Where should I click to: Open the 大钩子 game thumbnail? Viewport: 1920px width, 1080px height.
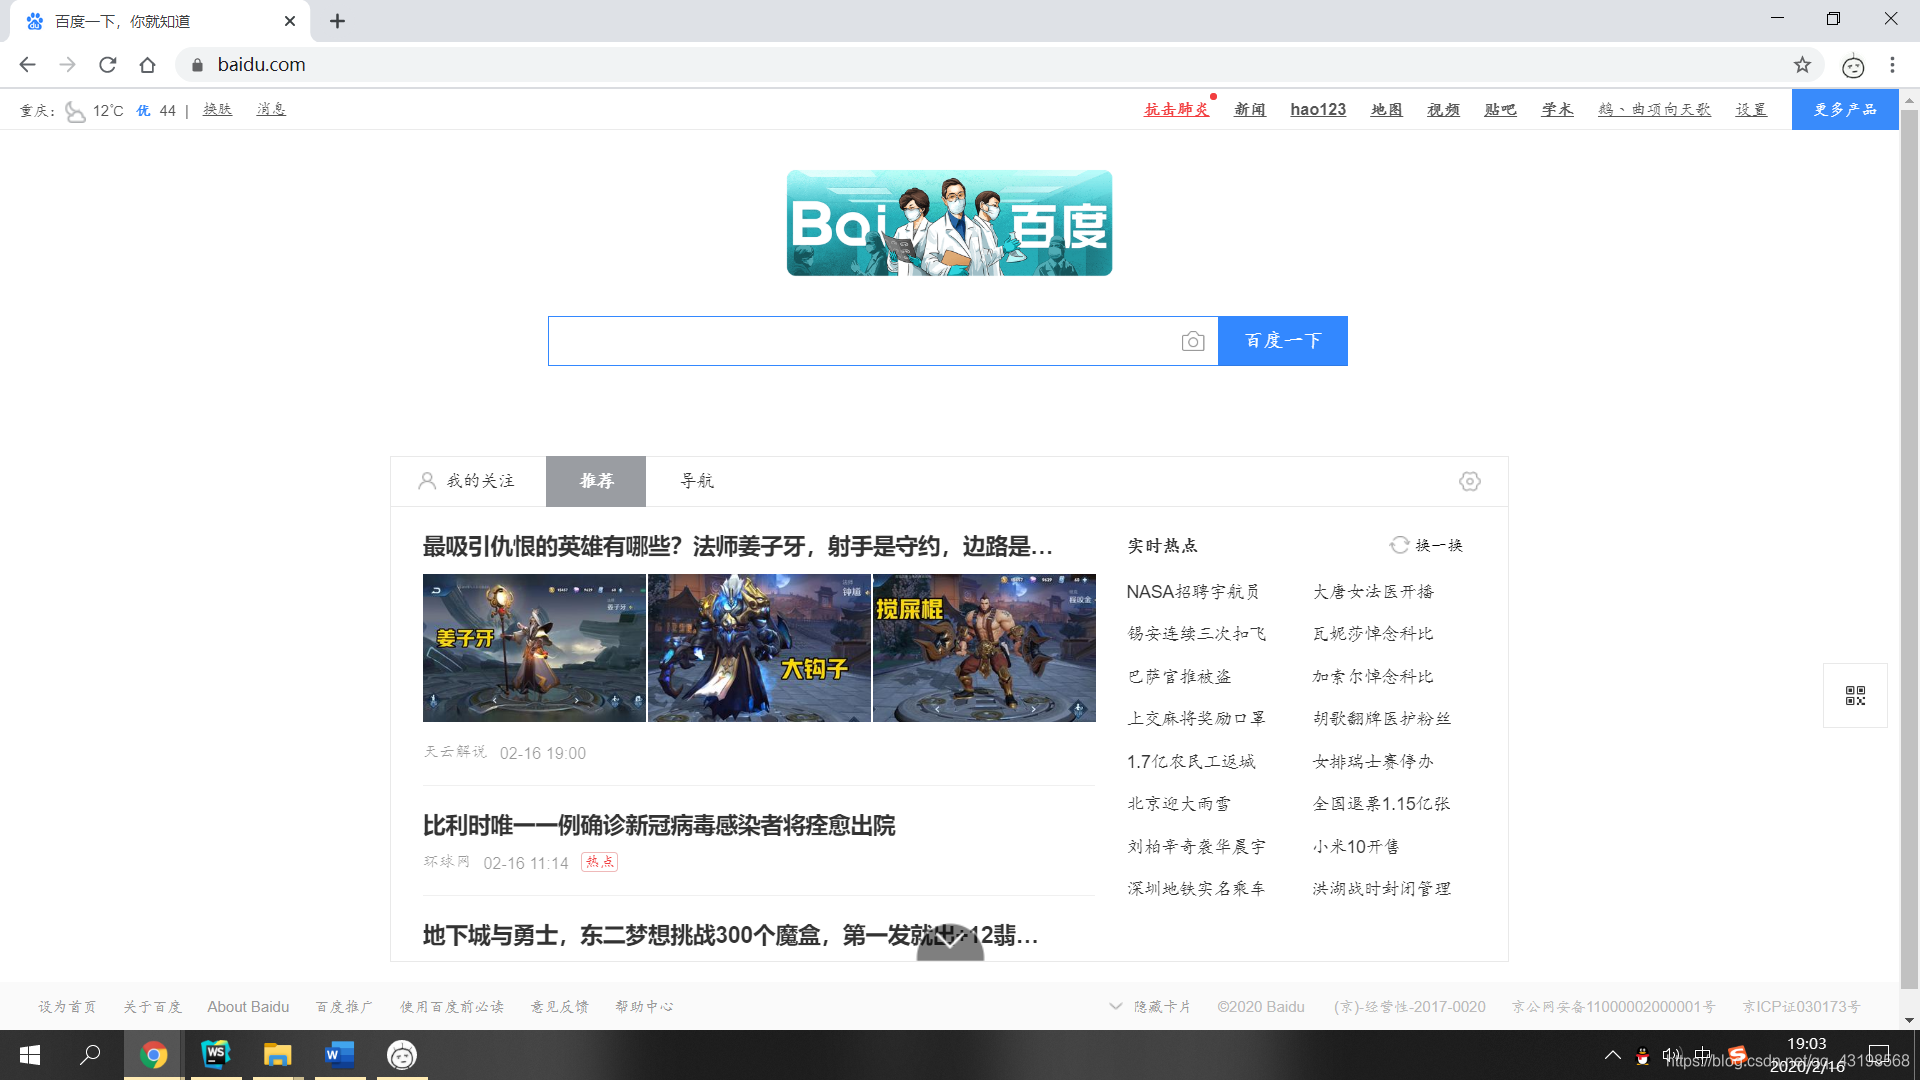pyautogui.click(x=759, y=648)
